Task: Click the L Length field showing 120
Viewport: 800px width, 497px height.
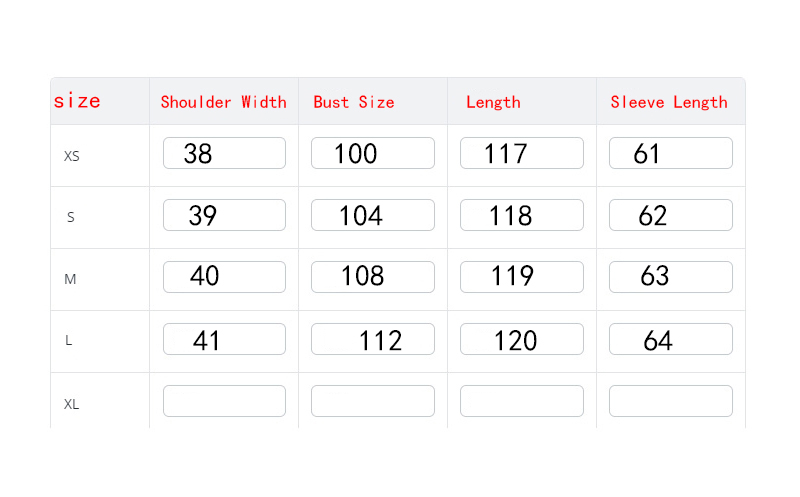Action: tap(522, 339)
